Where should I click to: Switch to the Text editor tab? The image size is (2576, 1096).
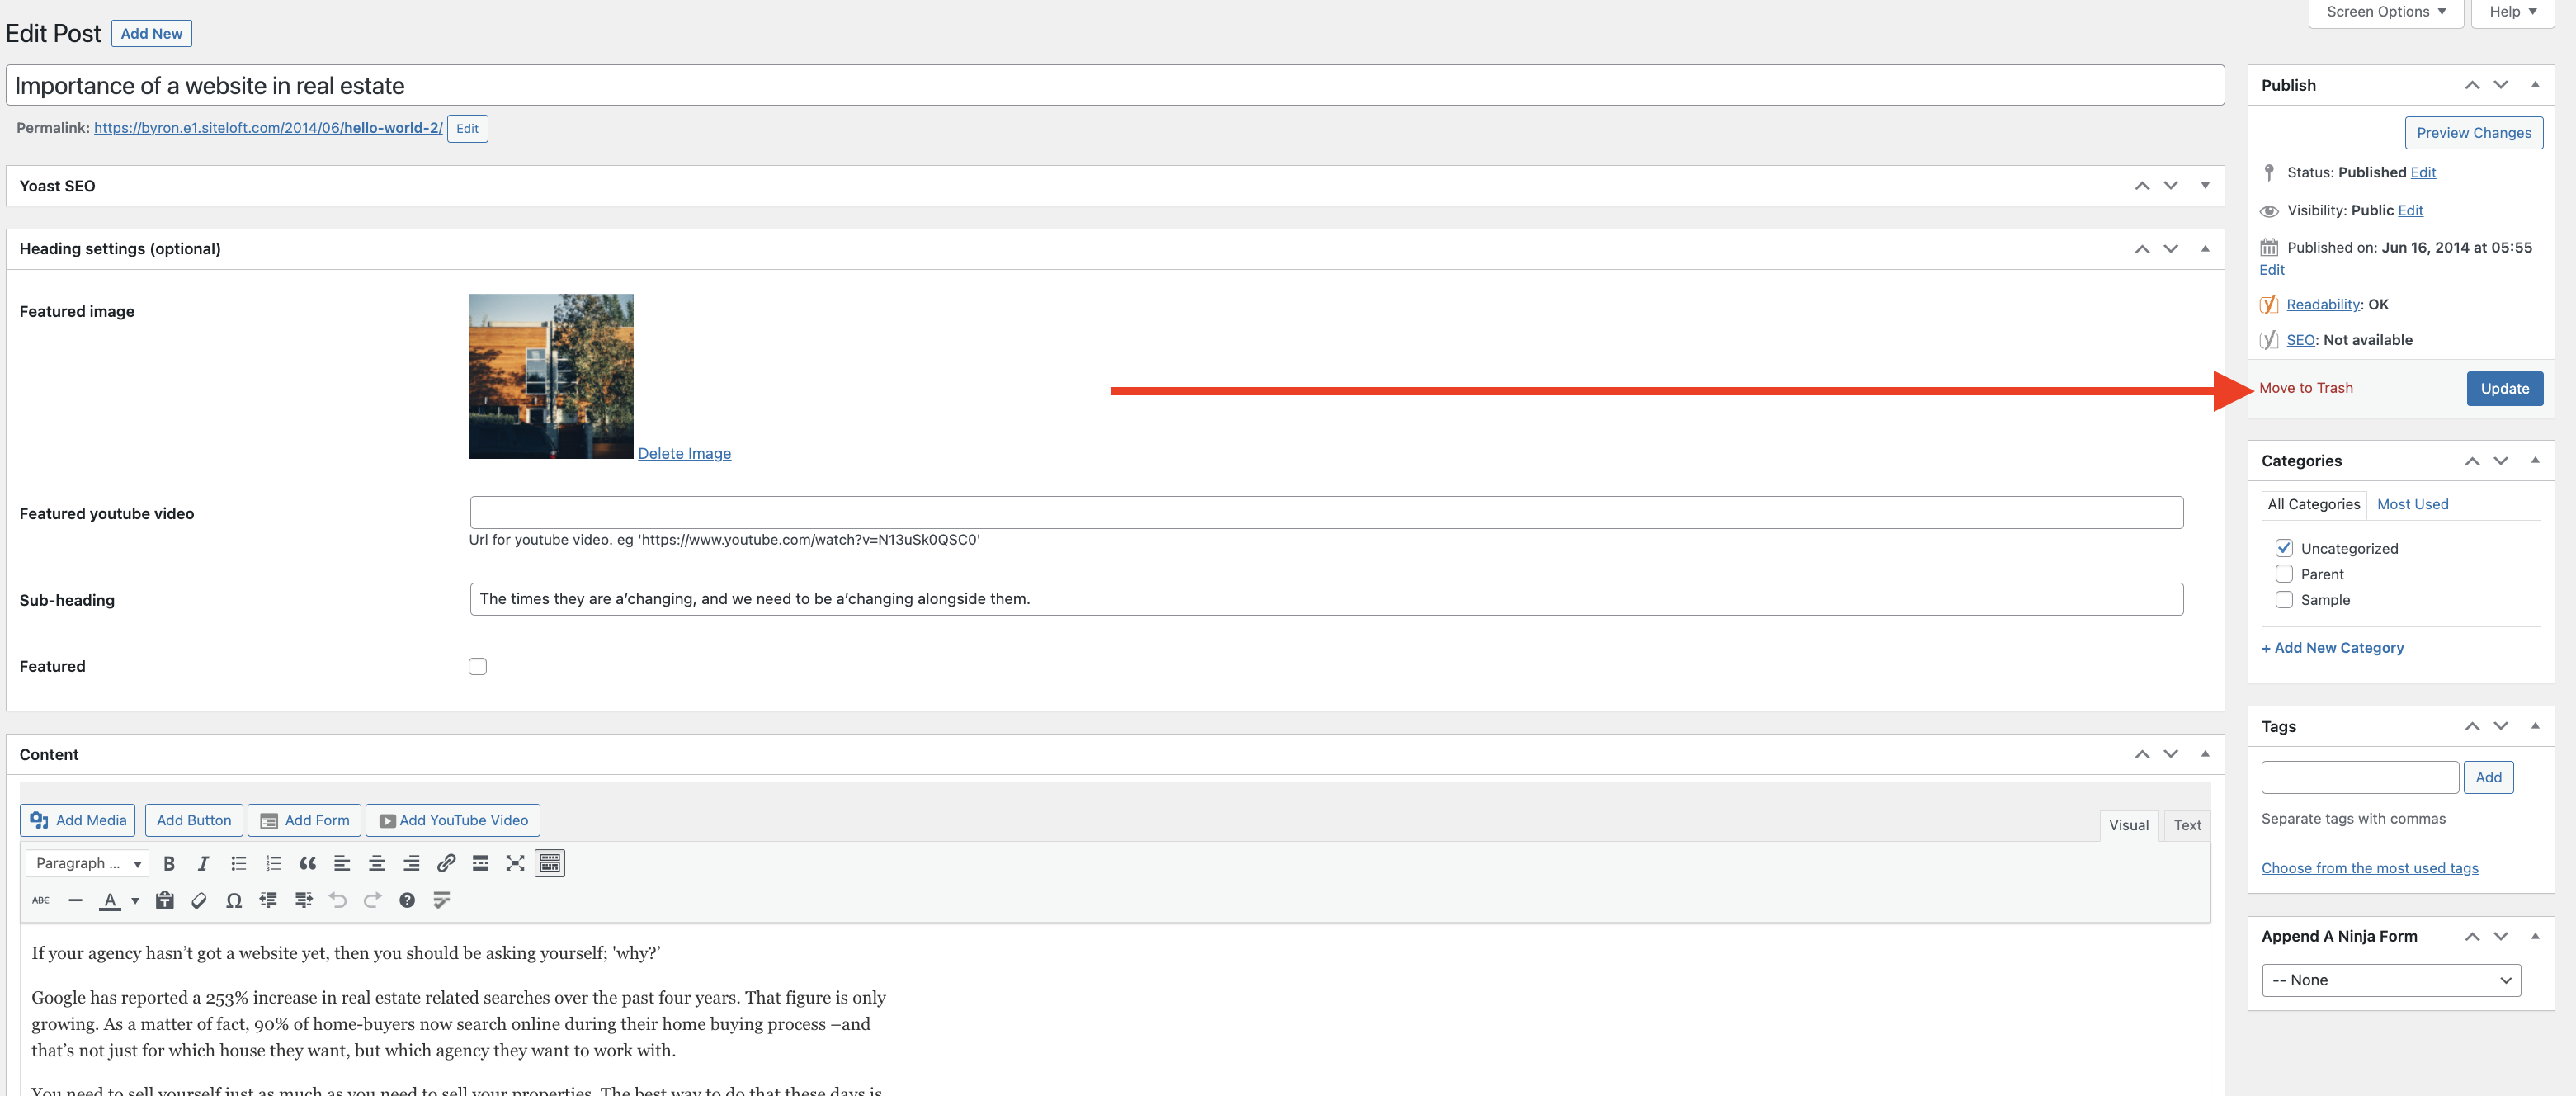(2187, 825)
